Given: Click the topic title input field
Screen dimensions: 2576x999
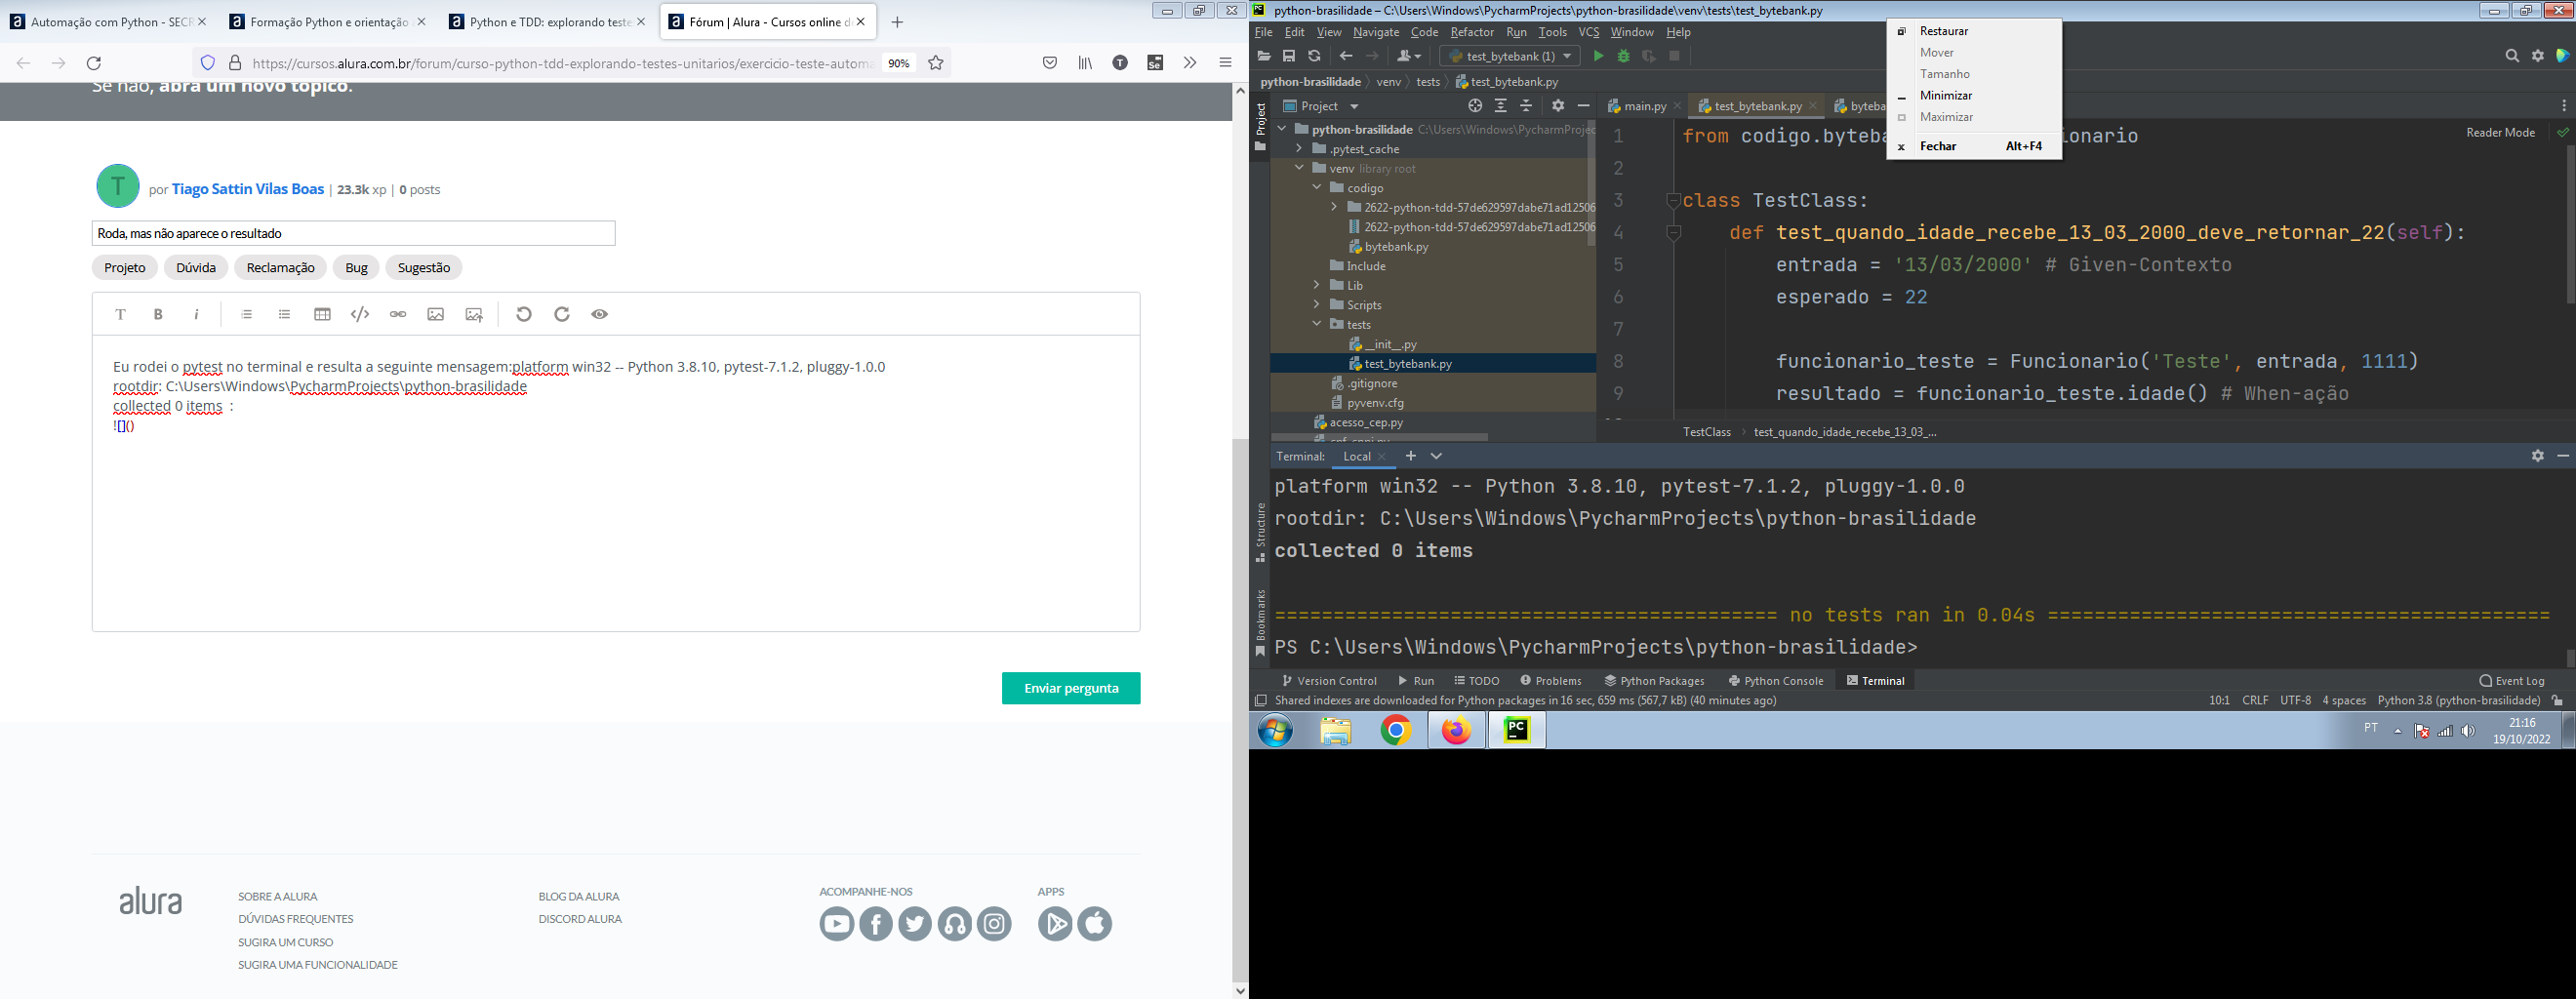Looking at the screenshot, I should coord(353,233).
